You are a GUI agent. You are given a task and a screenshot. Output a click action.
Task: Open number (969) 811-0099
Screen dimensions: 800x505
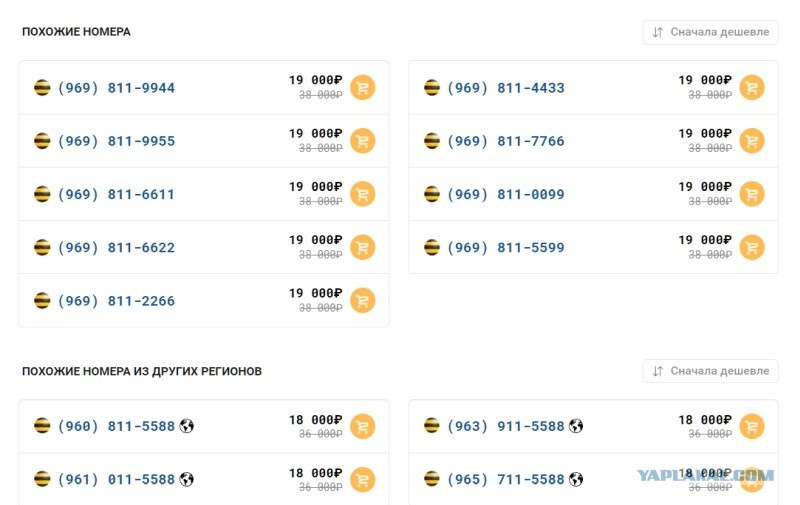[506, 194]
